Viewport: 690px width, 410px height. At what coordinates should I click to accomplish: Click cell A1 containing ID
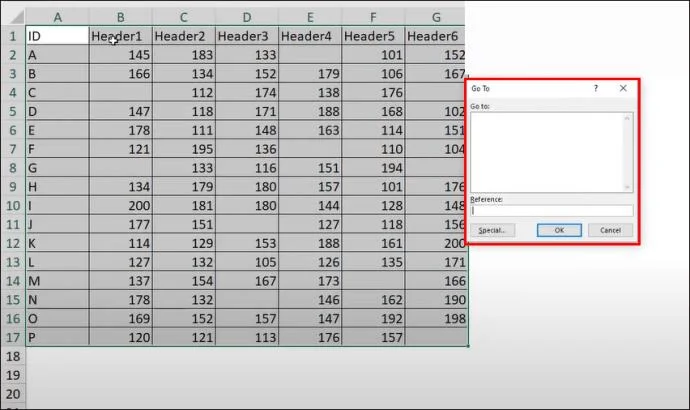pyautogui.click(x=56, y=36)
